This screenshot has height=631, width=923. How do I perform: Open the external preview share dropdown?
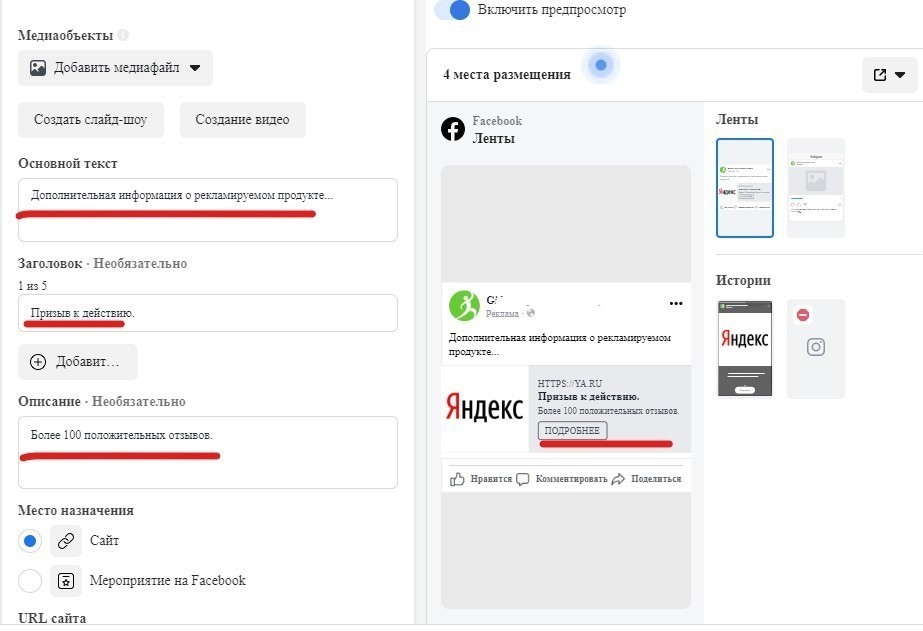tap(889, 75)
